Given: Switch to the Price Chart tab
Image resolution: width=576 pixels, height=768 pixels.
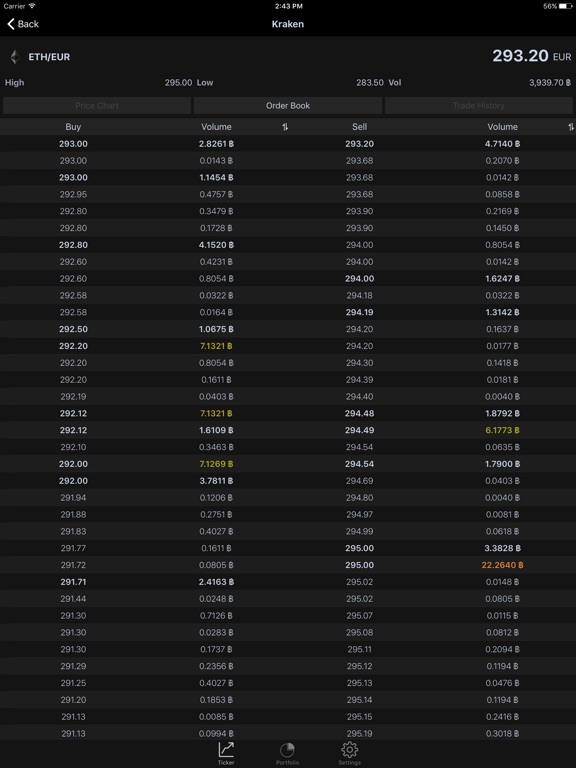Looking at the screenshot, I should (97, 105).
